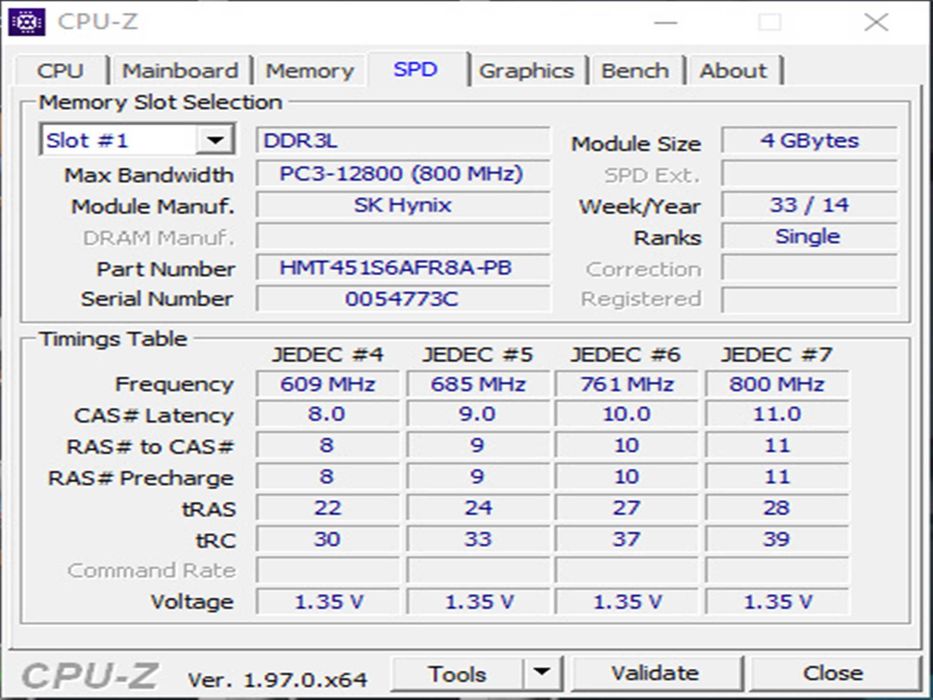The image size is (933, 700).
Task: Click the tRAS value 27
Action: click(627, 508)
